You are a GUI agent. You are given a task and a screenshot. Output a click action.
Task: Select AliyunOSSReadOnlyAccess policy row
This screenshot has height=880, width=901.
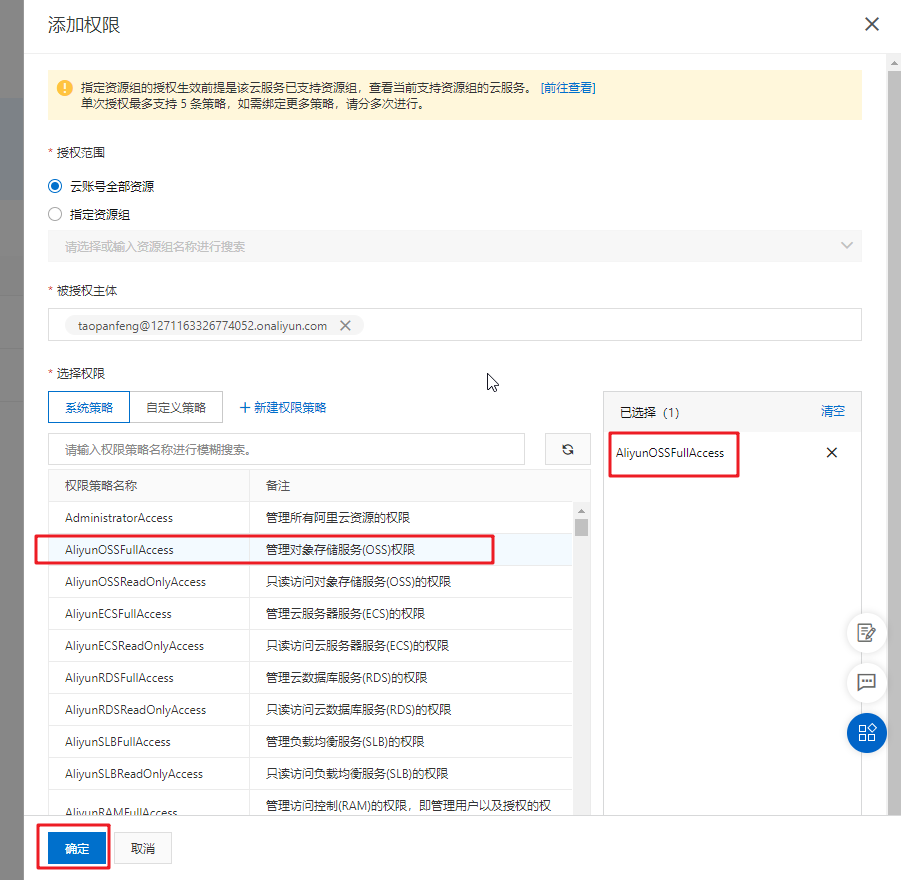[x=310, y=582]
